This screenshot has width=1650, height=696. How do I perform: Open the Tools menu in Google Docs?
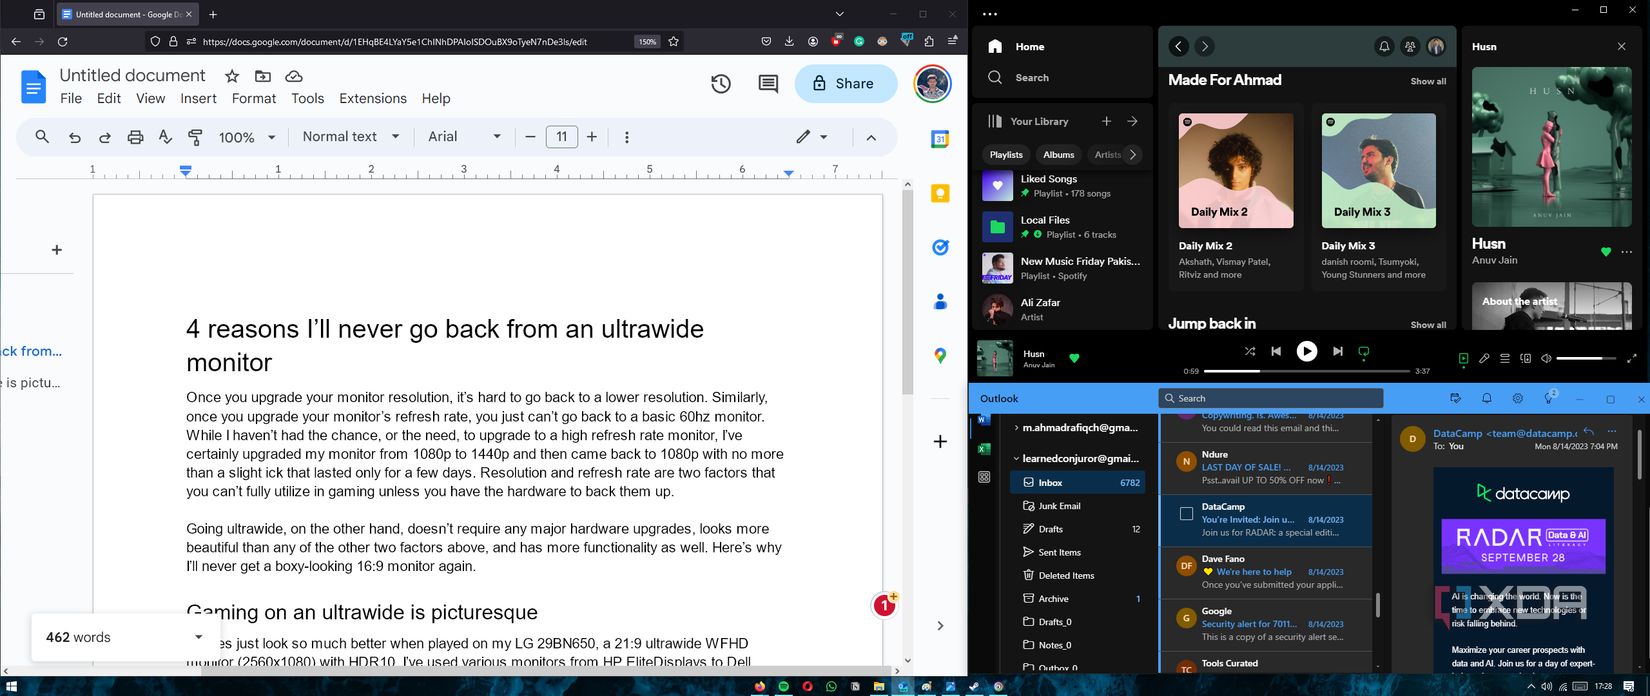[307, 98]
